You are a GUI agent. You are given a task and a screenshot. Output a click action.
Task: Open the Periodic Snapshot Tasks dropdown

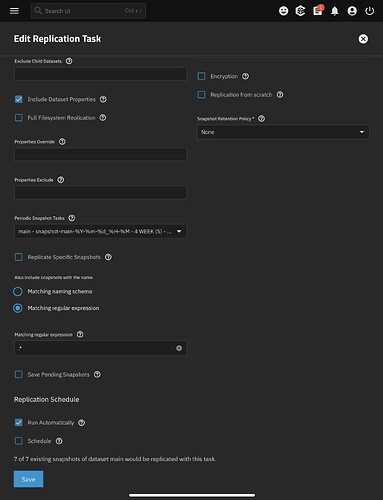coord(100,231)
